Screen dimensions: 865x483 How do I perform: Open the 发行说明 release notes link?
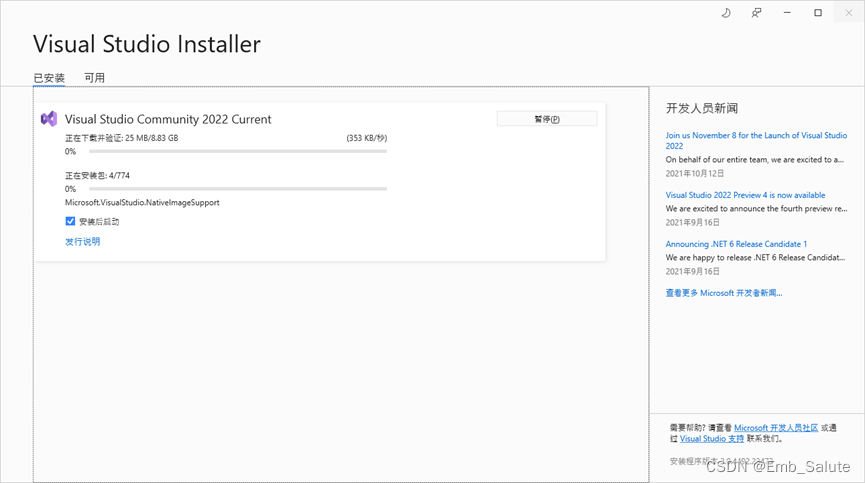83,242
